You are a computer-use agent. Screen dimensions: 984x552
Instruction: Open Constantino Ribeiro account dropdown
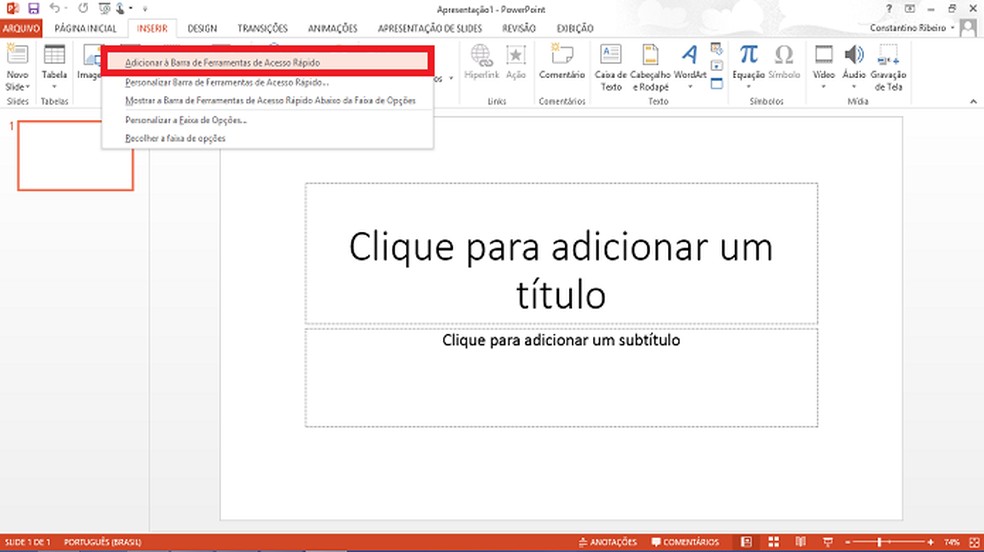(912, 28)
